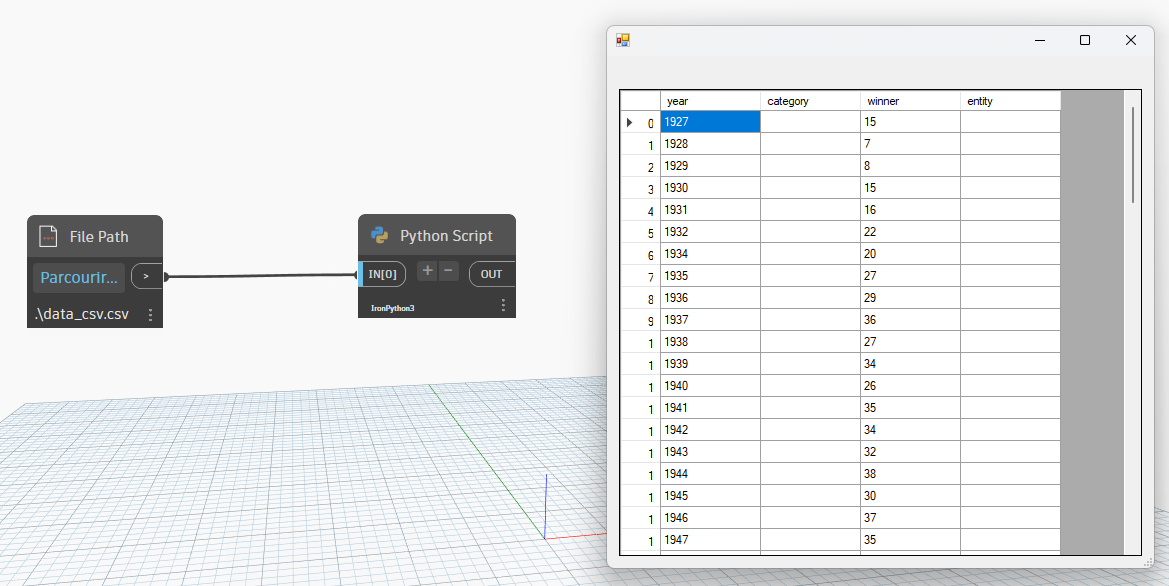This screenshot has height=586, width=1169.
Task: Select the year cell 1941
Action: pos(710,408)
